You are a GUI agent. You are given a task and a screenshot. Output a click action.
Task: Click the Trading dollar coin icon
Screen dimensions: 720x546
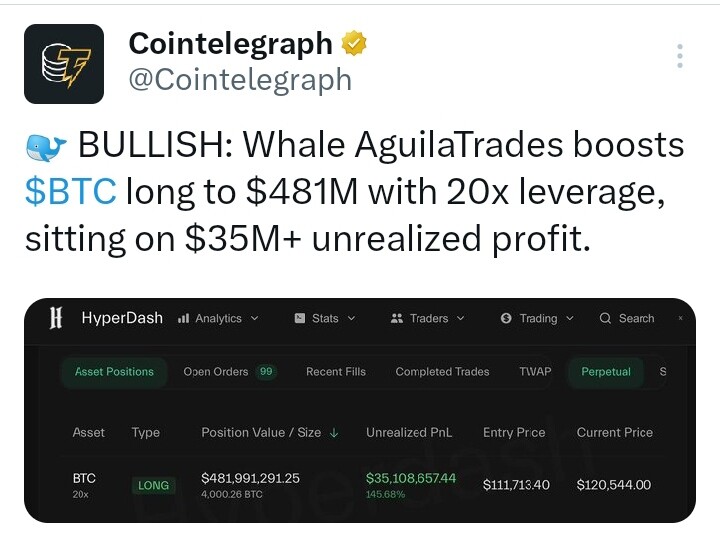pyautogui.click(x=506, y=318)
